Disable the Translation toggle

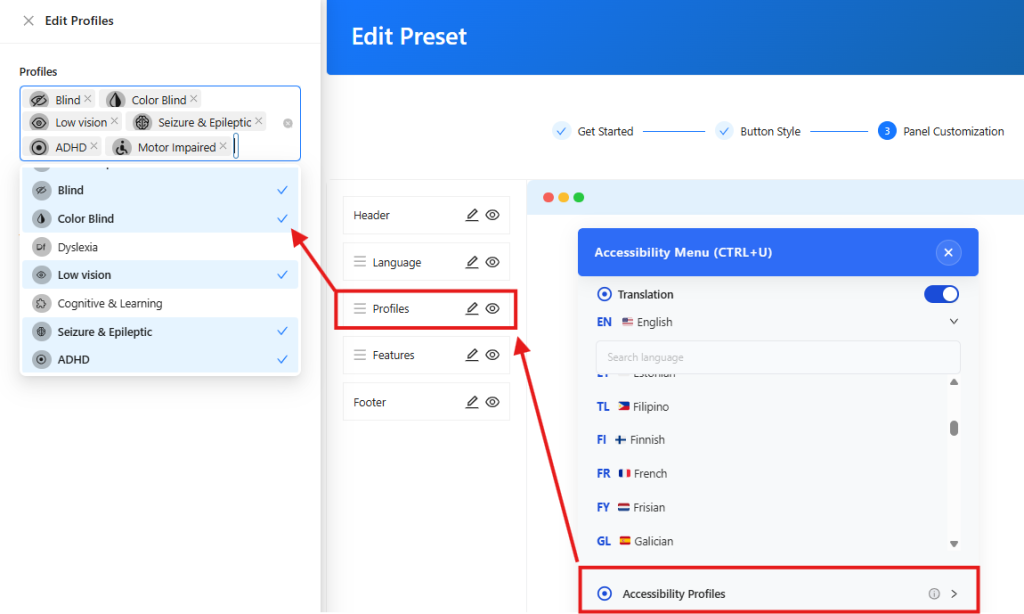pos(940,294)
